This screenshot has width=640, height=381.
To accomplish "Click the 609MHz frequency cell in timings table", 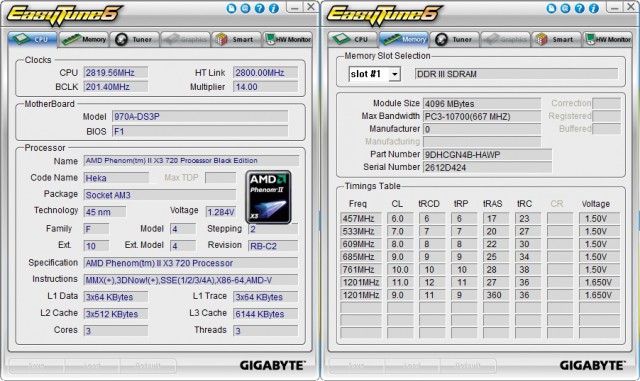I will [x=361, y=244].
